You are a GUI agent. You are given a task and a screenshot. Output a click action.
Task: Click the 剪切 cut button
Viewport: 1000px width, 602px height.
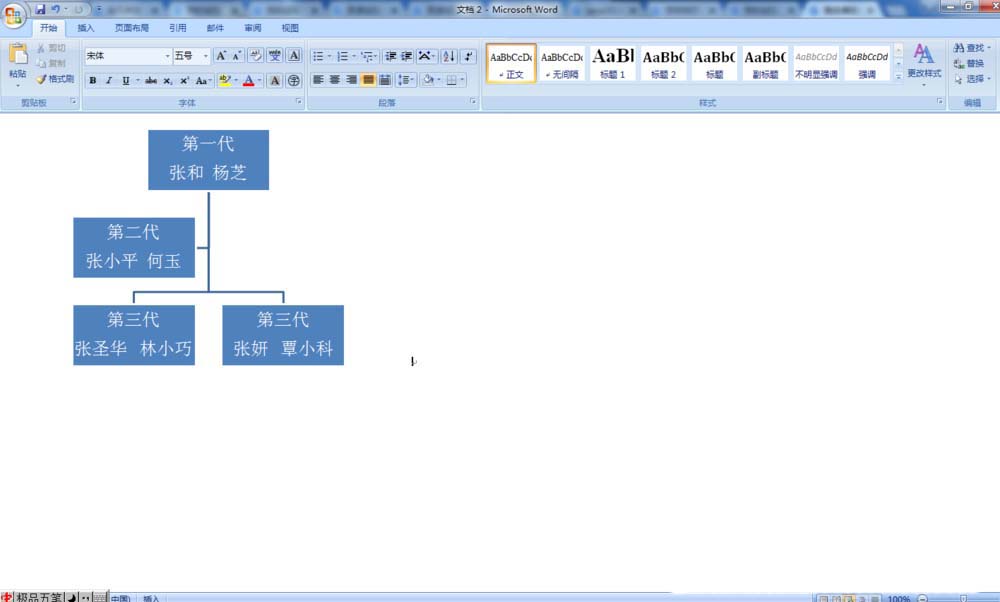52,48
